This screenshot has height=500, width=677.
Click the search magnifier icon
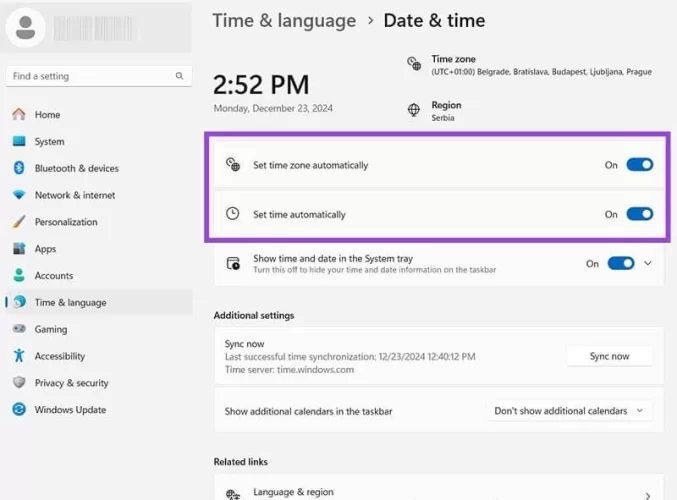click(180, 76)
